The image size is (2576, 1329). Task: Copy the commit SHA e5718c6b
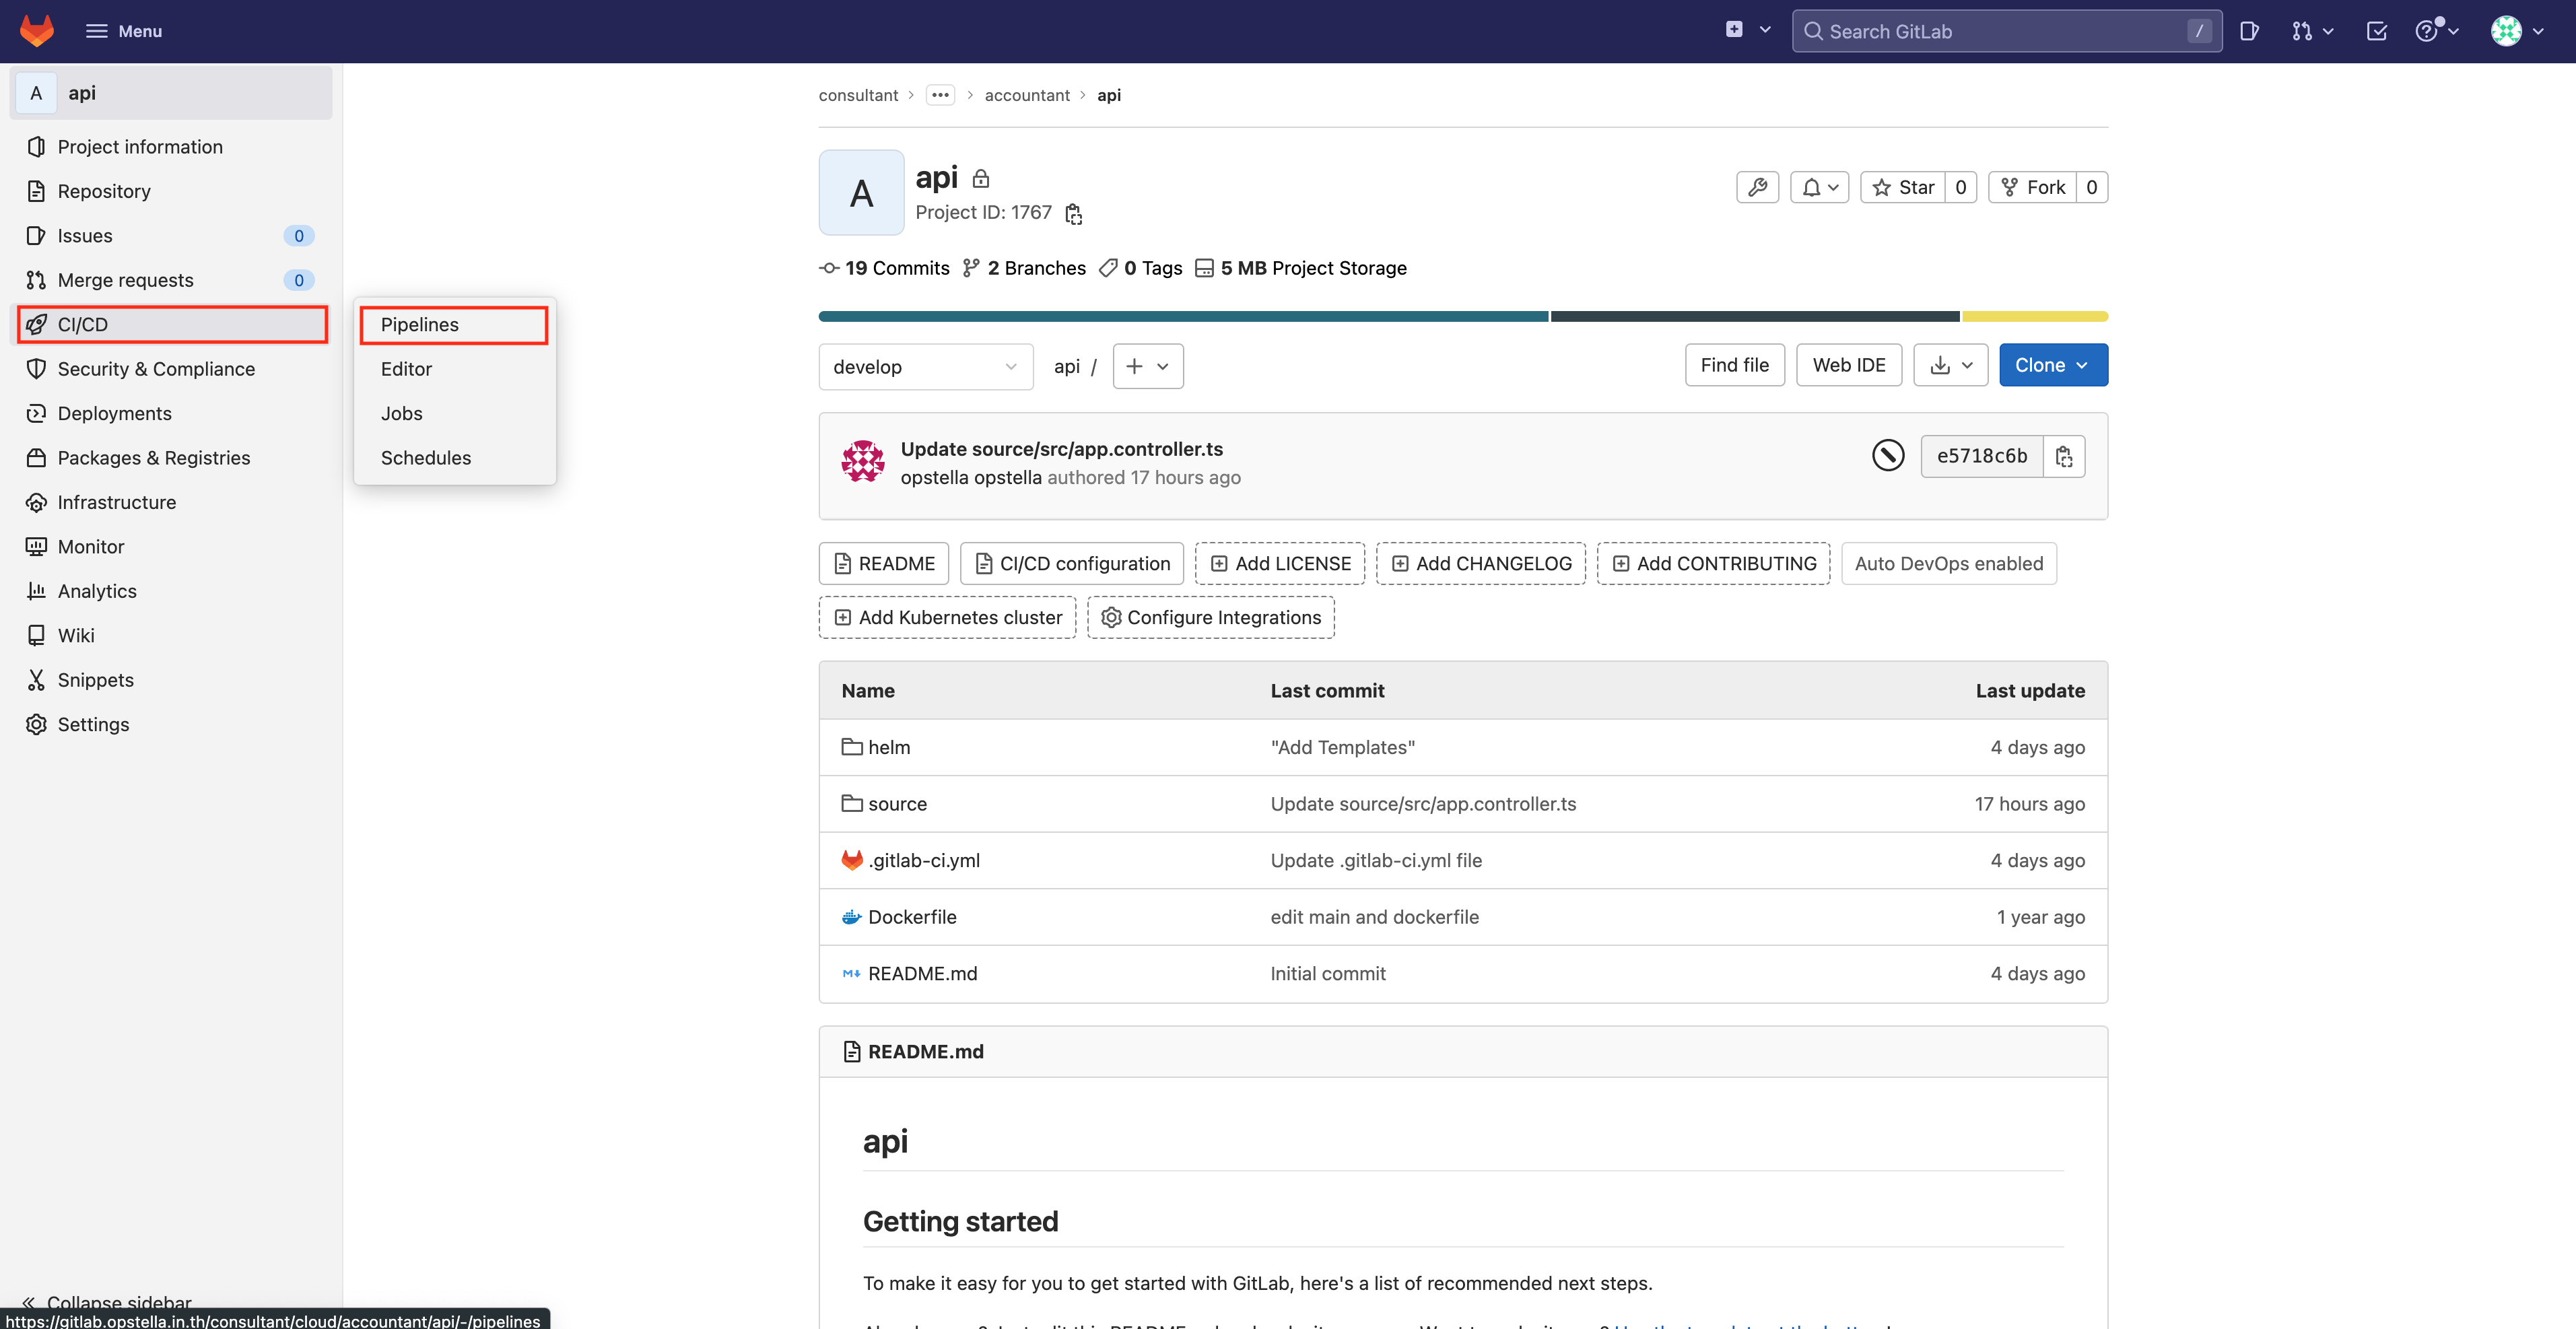coord(2064,456)
